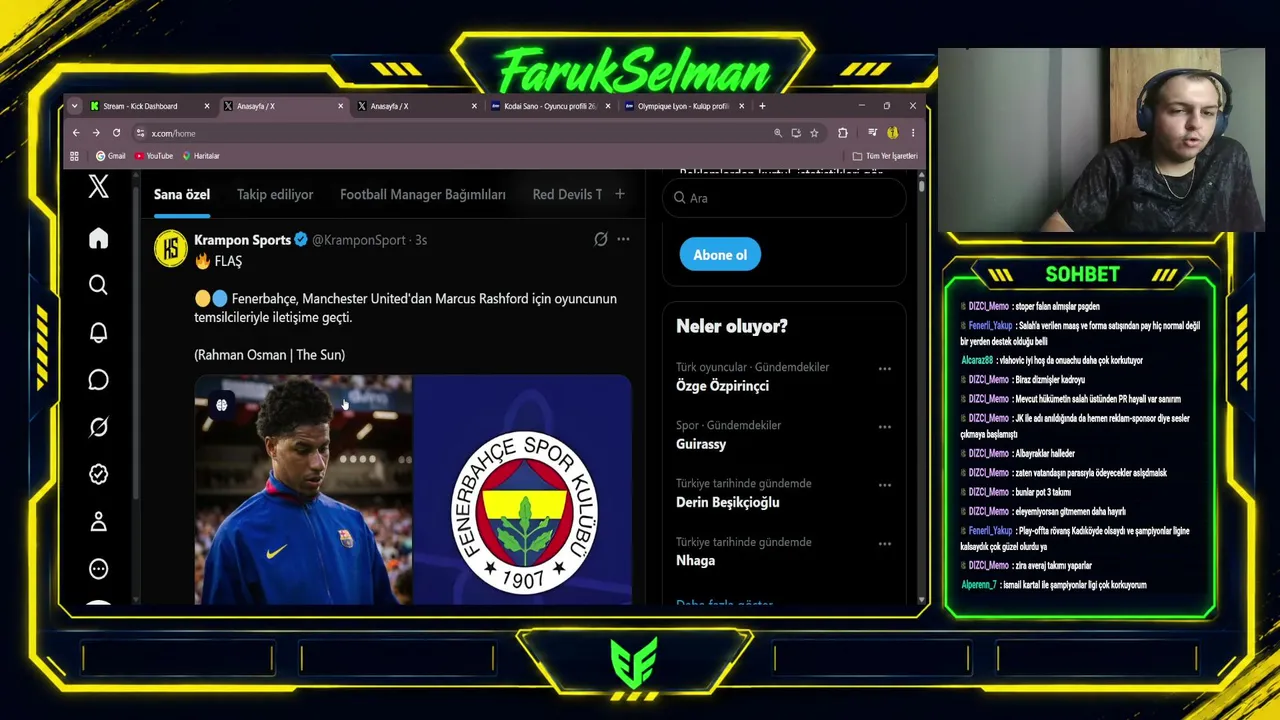
Task: Open the Derin Beşikçioğlu trending topic
Action: pyautogui.click(x=727, y=502)
